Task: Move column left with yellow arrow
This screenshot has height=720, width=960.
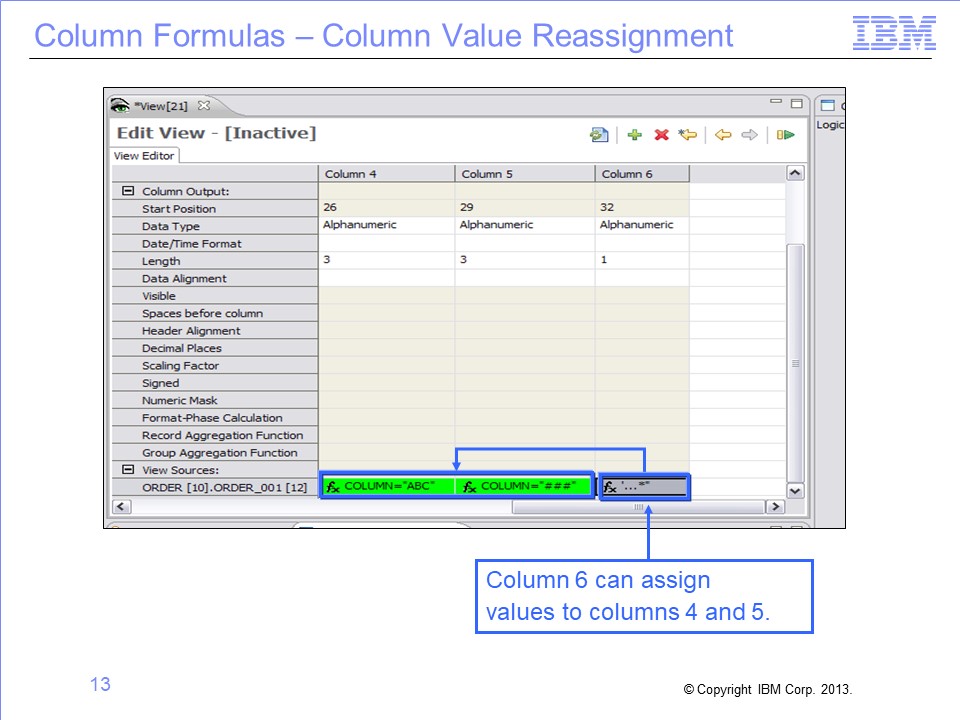Action: (723, 135)
